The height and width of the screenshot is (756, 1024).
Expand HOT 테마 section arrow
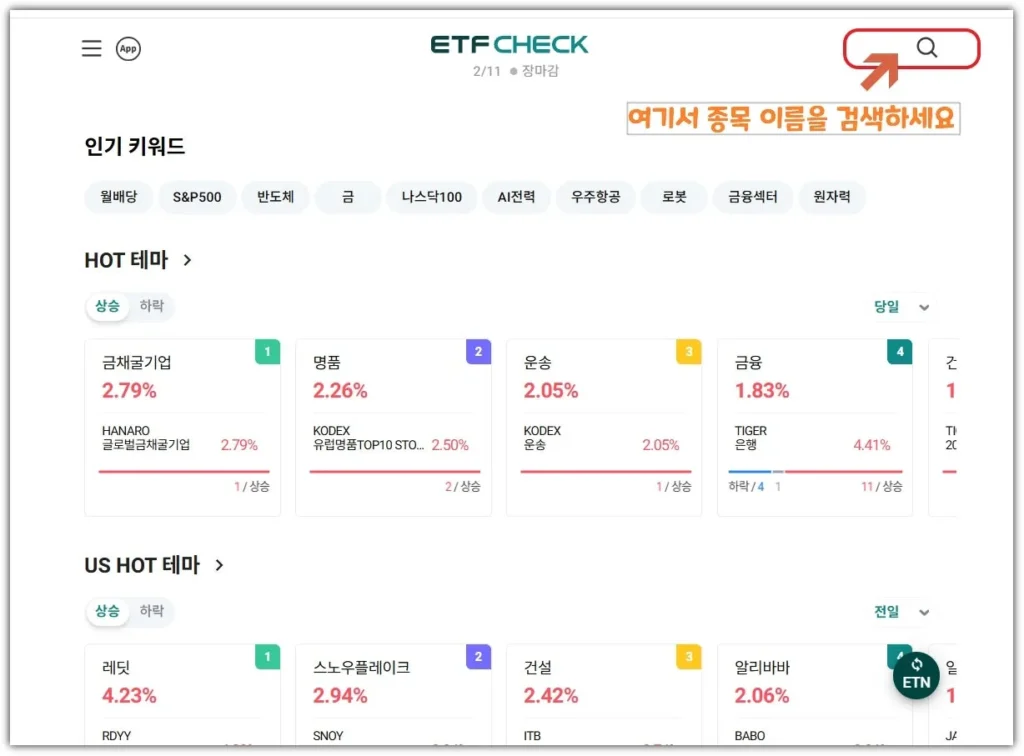click(187, 260)
